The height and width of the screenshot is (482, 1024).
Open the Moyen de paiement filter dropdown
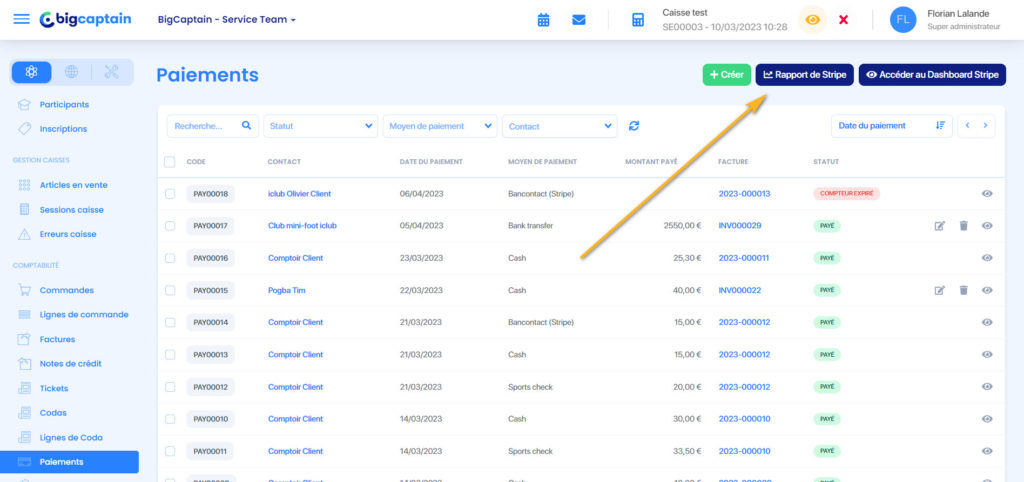[x=440, y=126]
